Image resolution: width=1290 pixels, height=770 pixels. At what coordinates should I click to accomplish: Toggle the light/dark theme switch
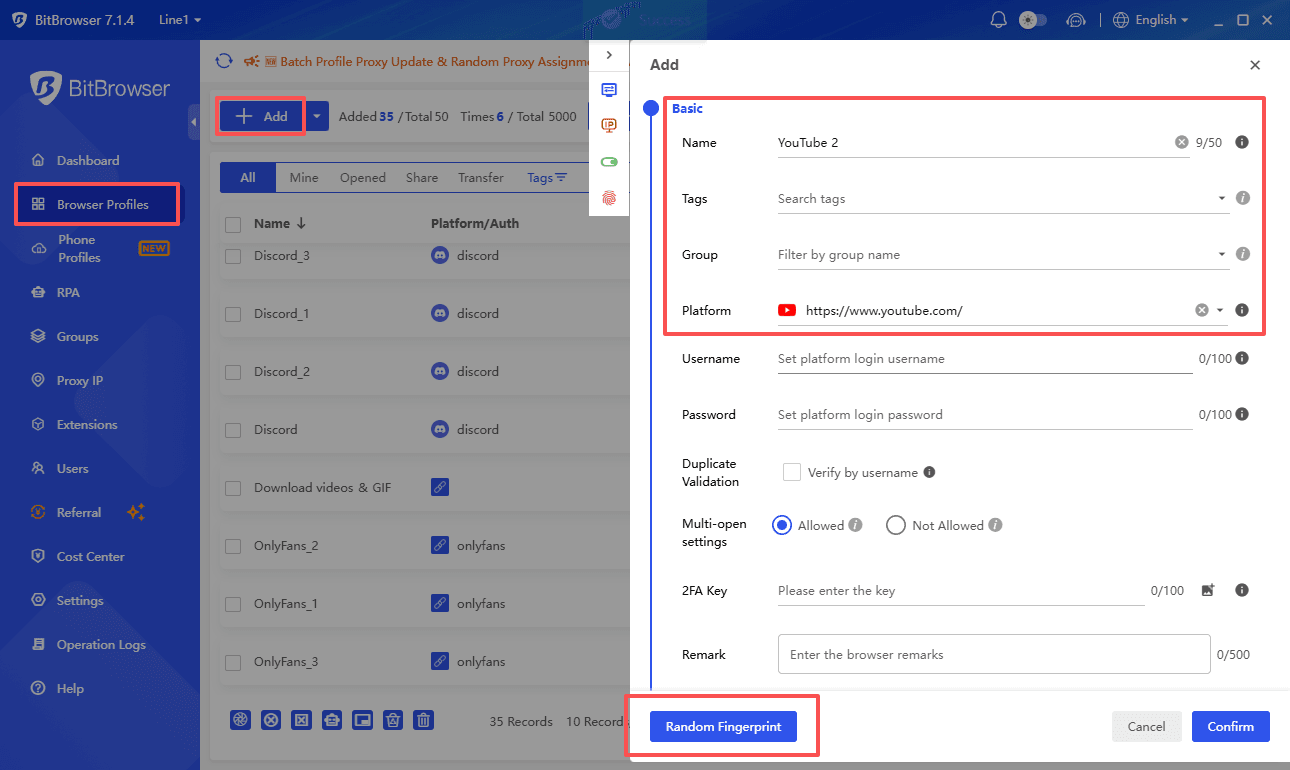1033,20
